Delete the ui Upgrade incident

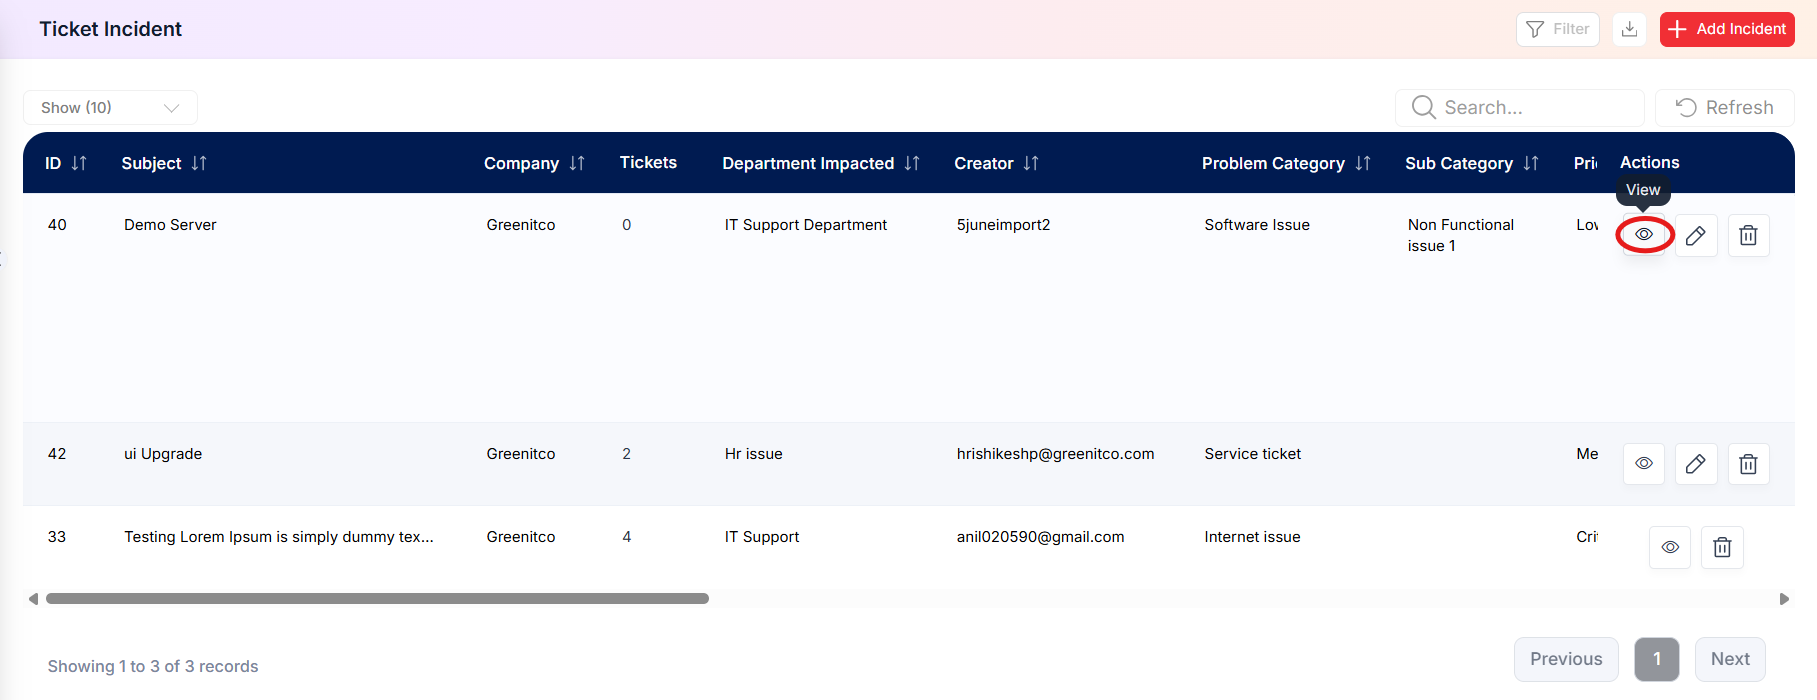point(1748,464)
